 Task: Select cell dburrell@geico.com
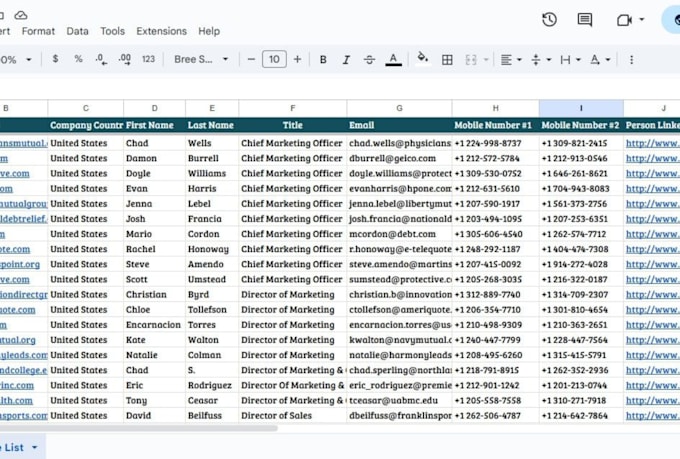[x=399, y=158]
